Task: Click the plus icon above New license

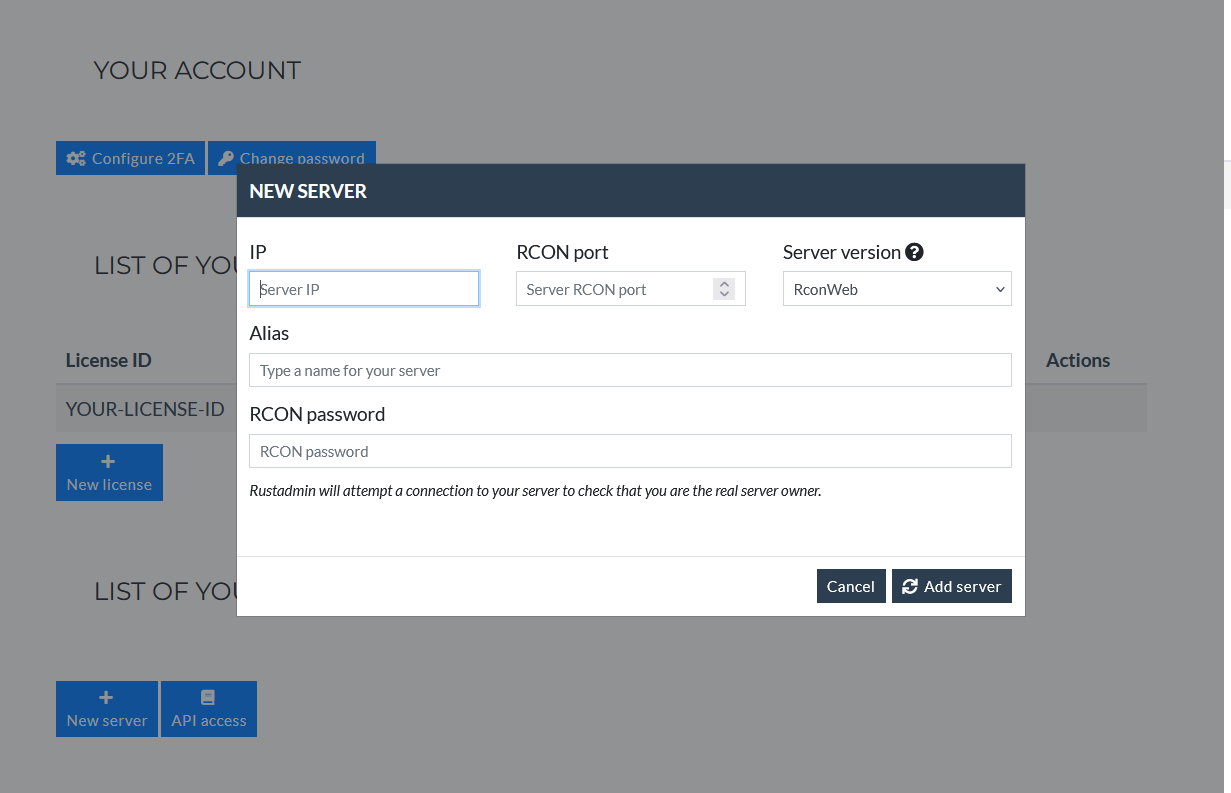Action: pyautogui.click(x=108, y=462)
